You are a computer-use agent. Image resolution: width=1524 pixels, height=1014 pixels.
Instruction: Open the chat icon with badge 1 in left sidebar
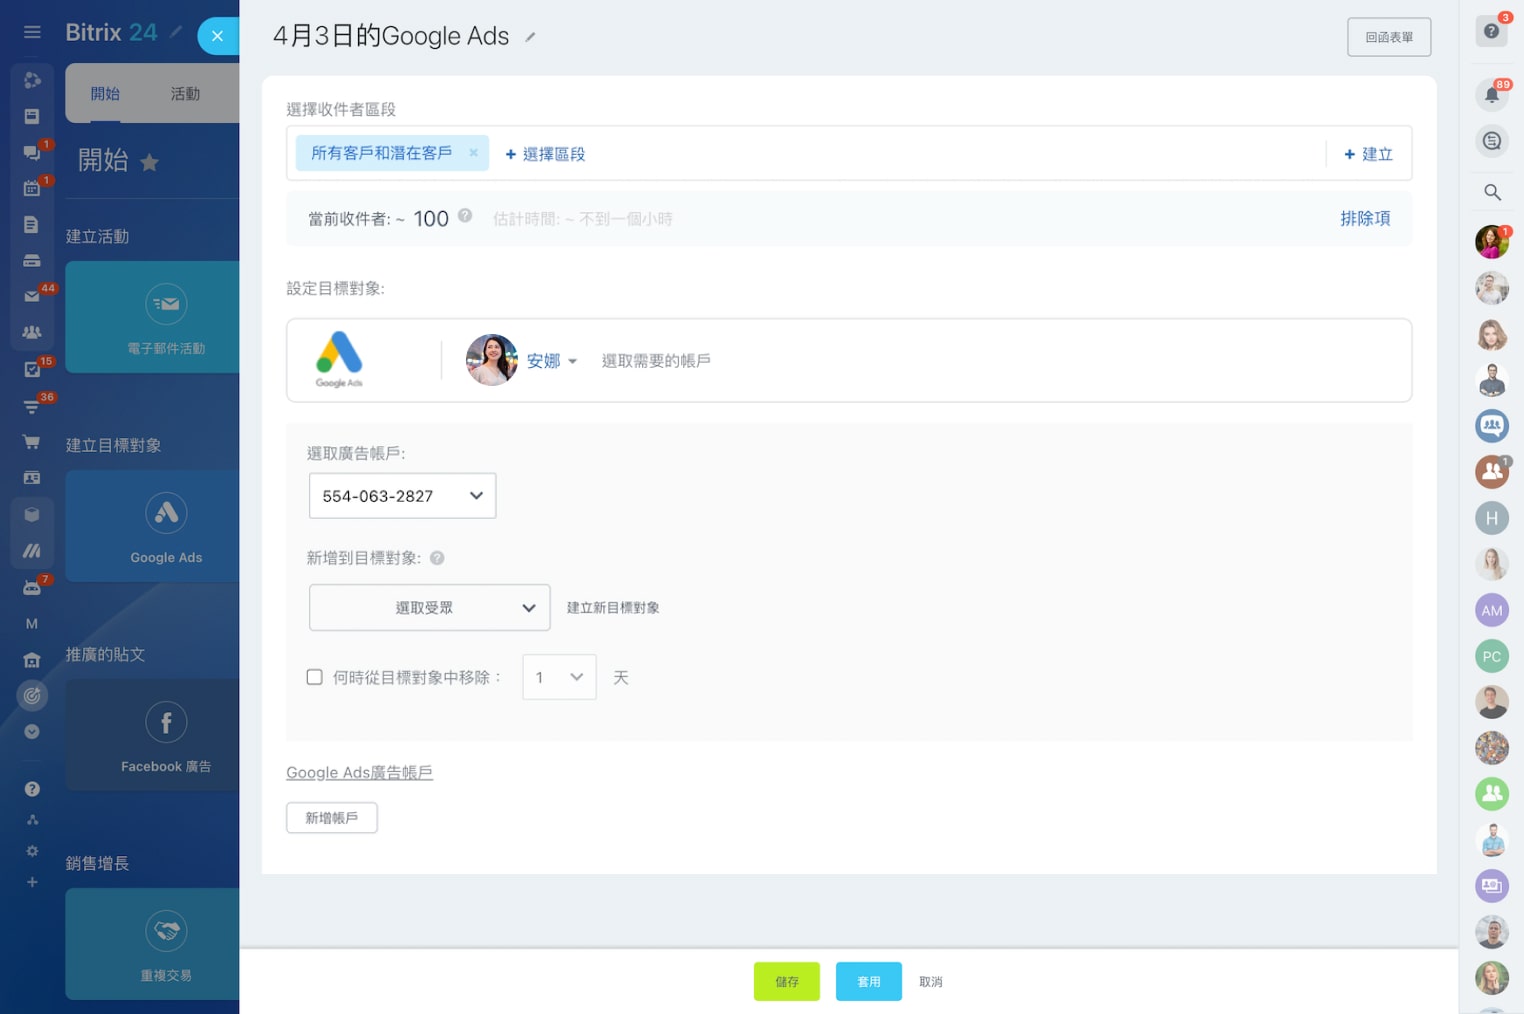click(32, 152)
